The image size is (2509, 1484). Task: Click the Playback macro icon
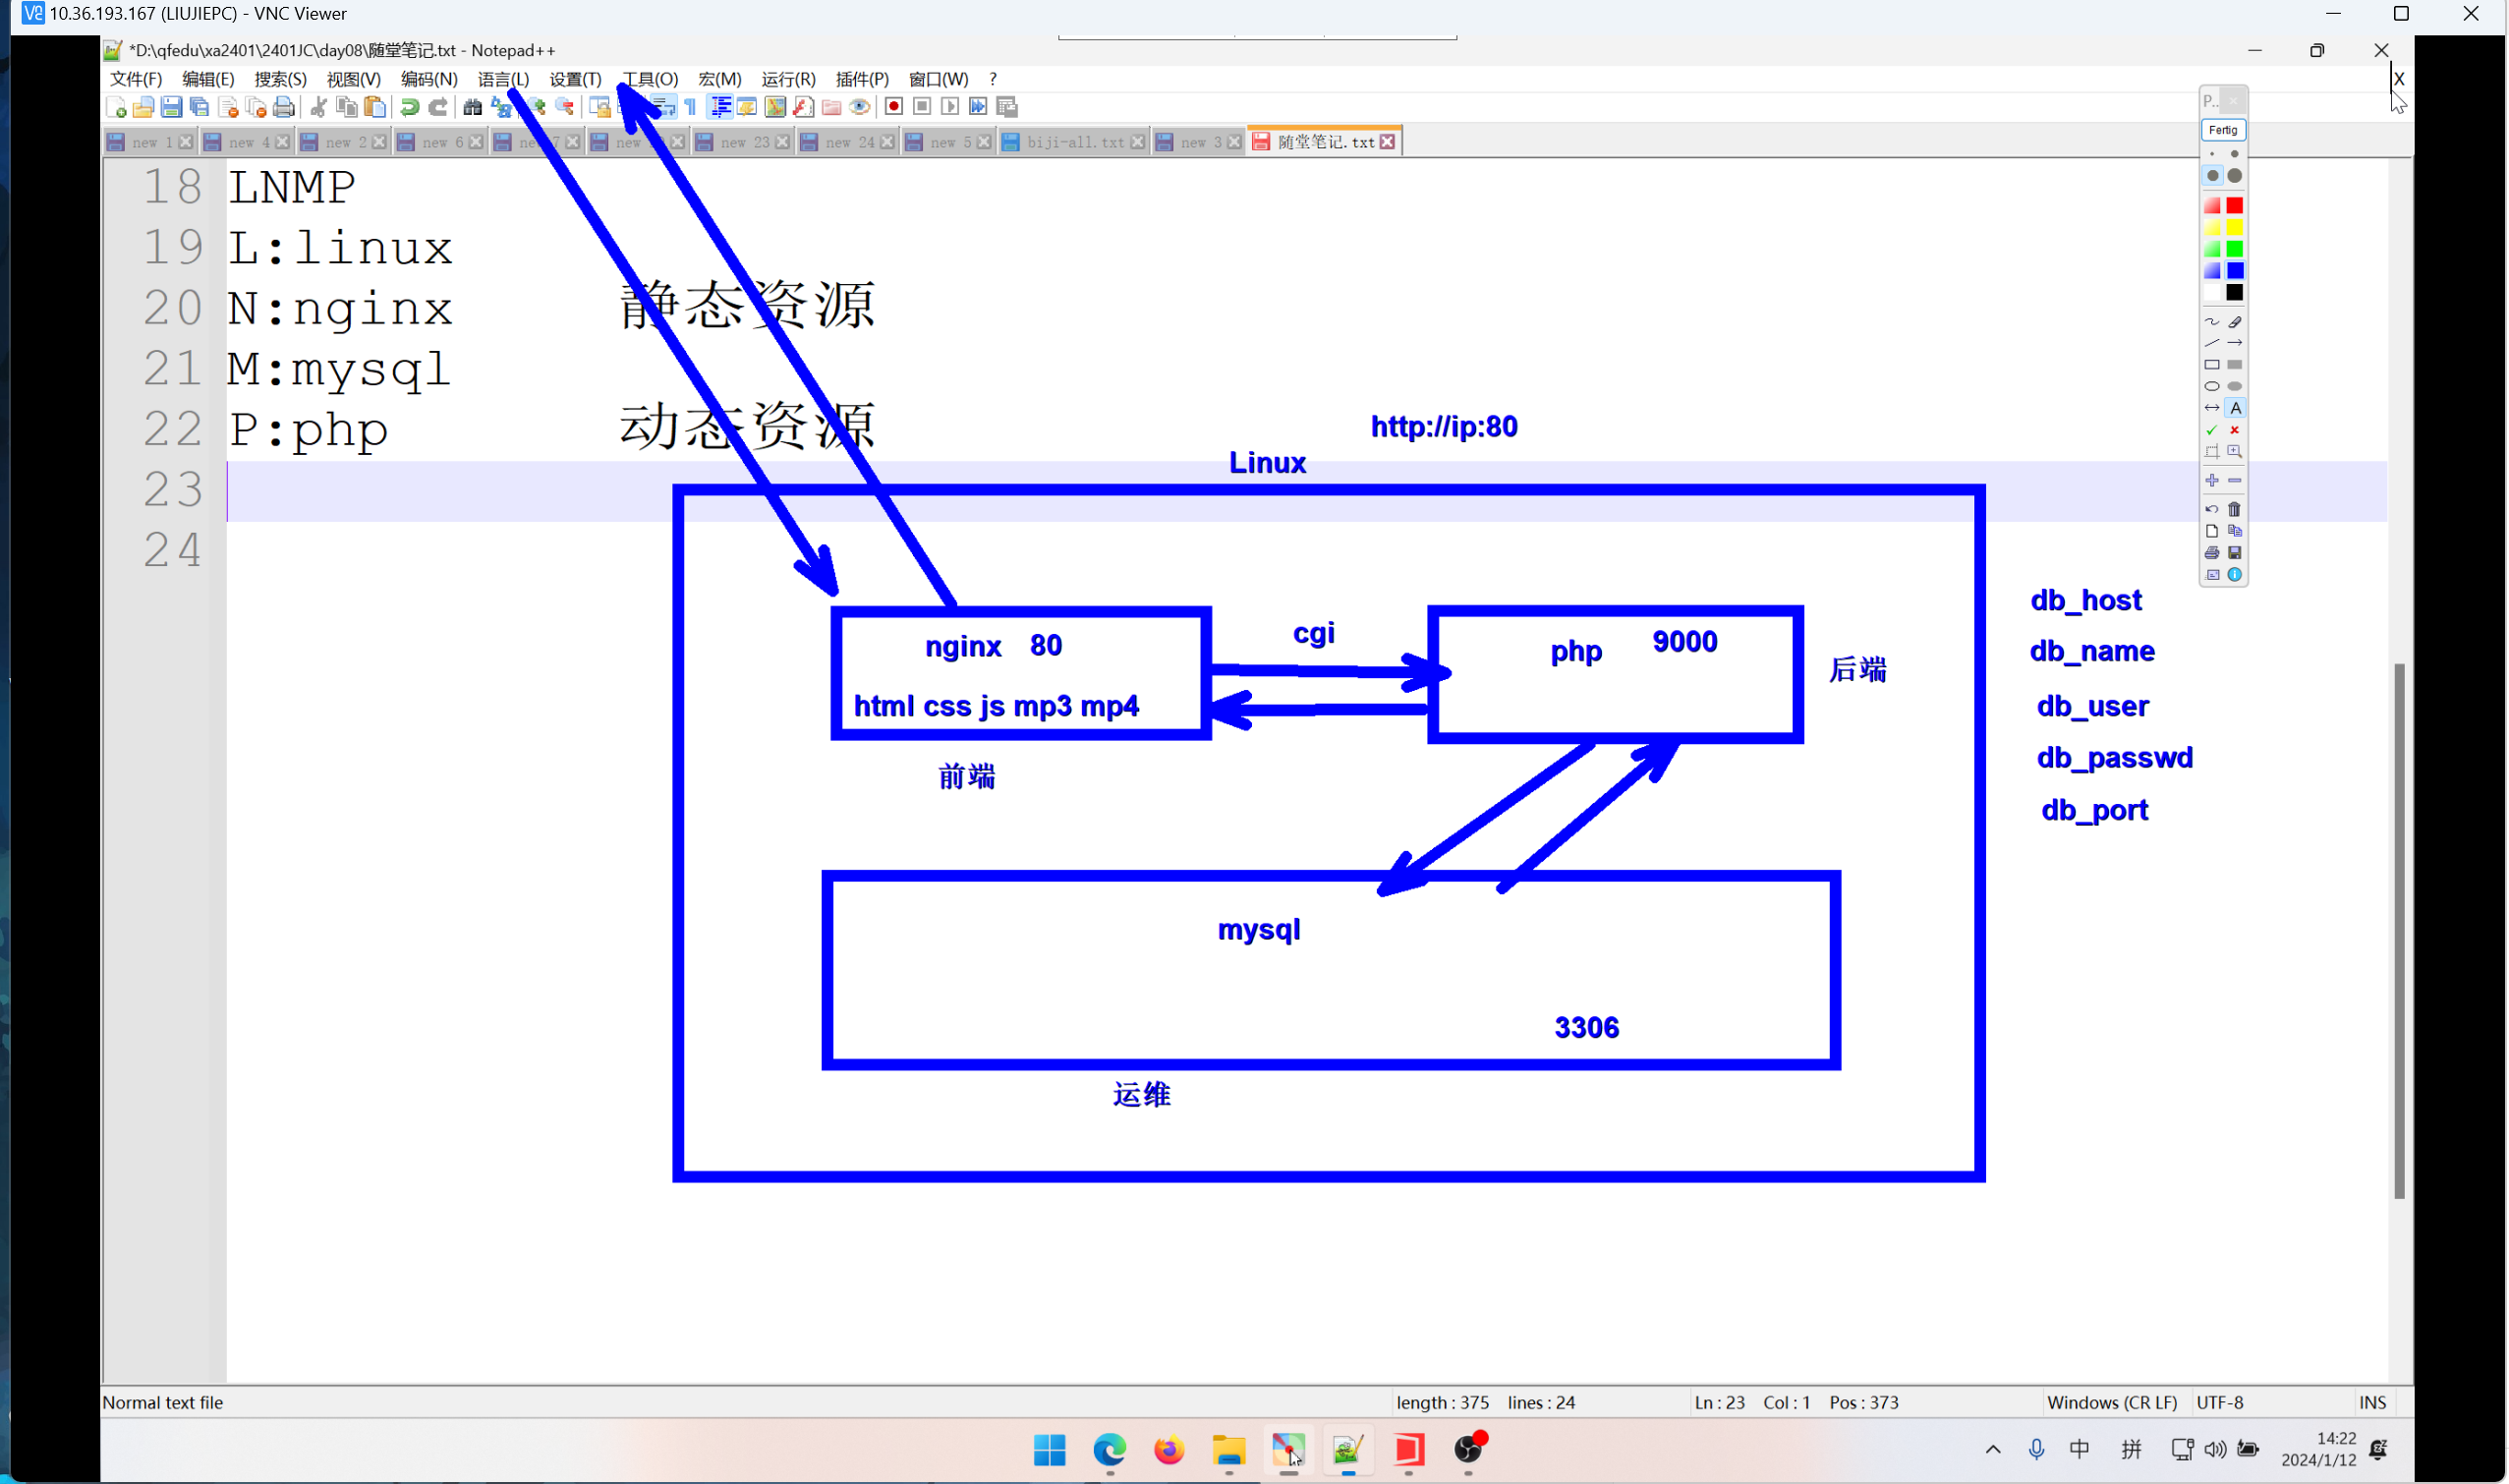point(950,106)
